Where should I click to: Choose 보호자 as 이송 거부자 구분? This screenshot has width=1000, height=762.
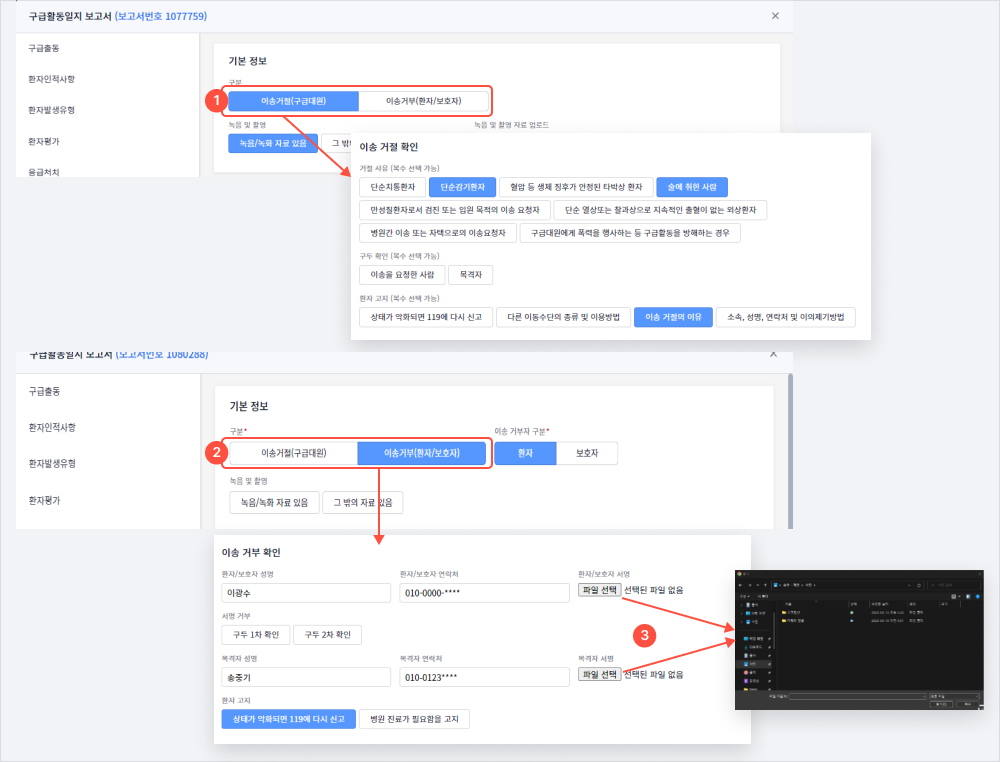coord(587,453)
